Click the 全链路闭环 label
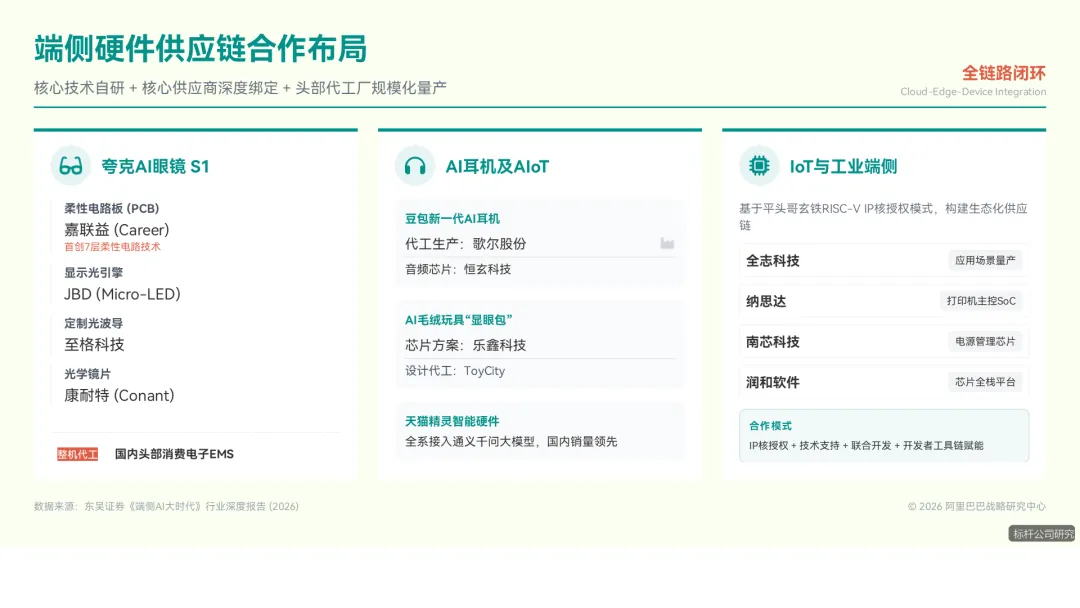The width and height of the screenshot is (1080, 608). [x=1004, y=73]
